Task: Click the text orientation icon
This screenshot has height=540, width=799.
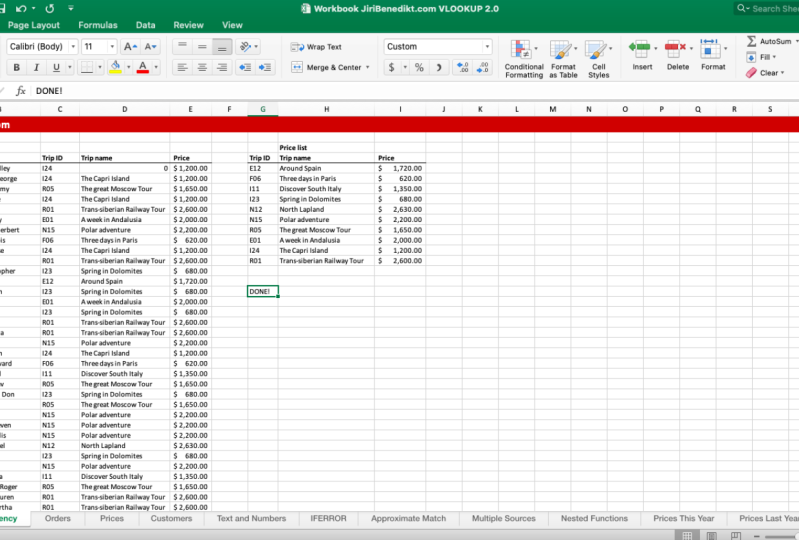Action: (246, 46)
